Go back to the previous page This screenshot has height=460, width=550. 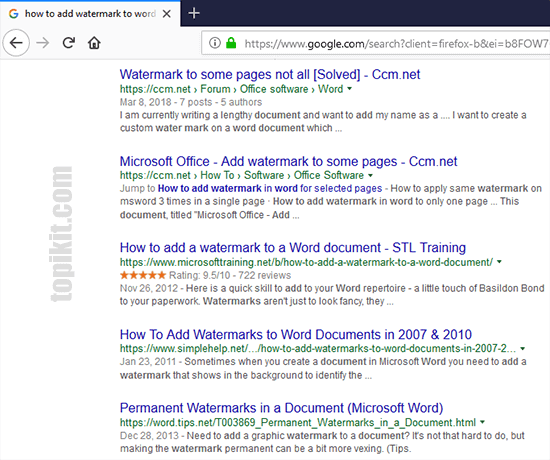[16, 43]
